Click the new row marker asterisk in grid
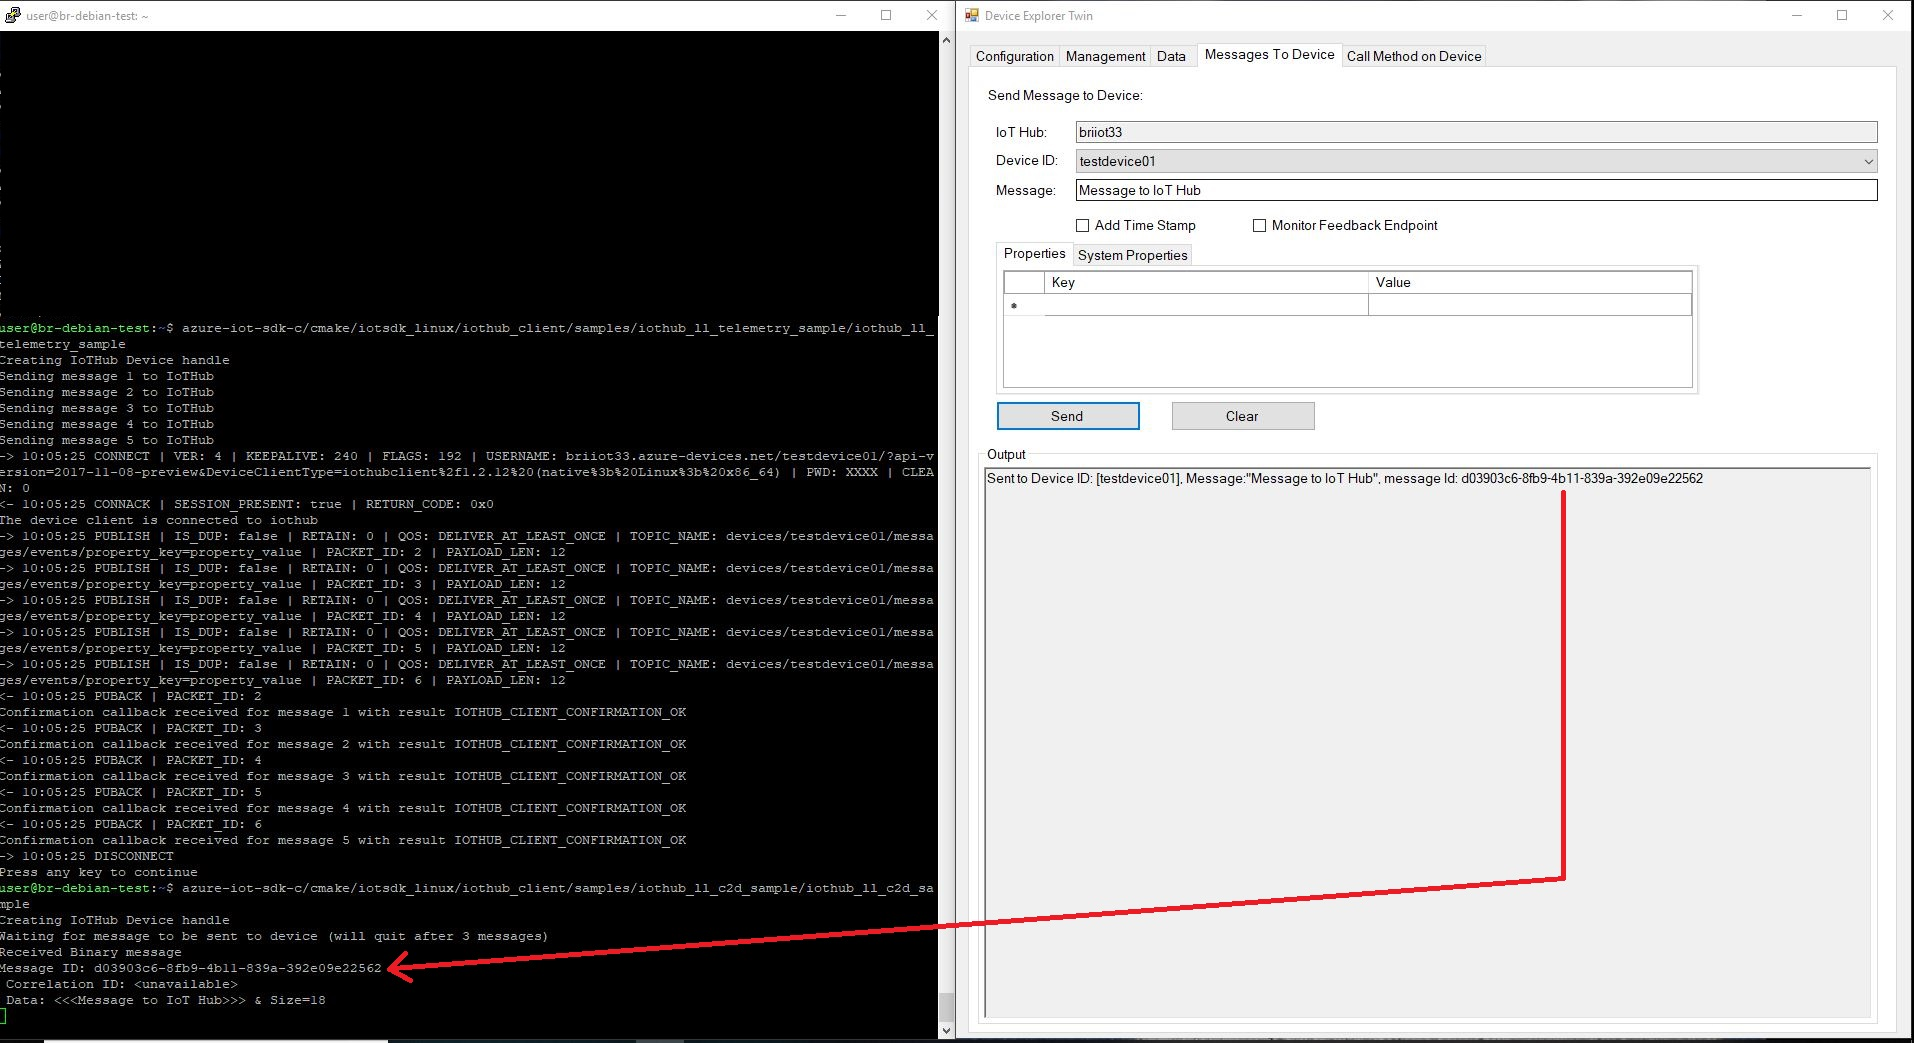 click(x=1014, y=306)
